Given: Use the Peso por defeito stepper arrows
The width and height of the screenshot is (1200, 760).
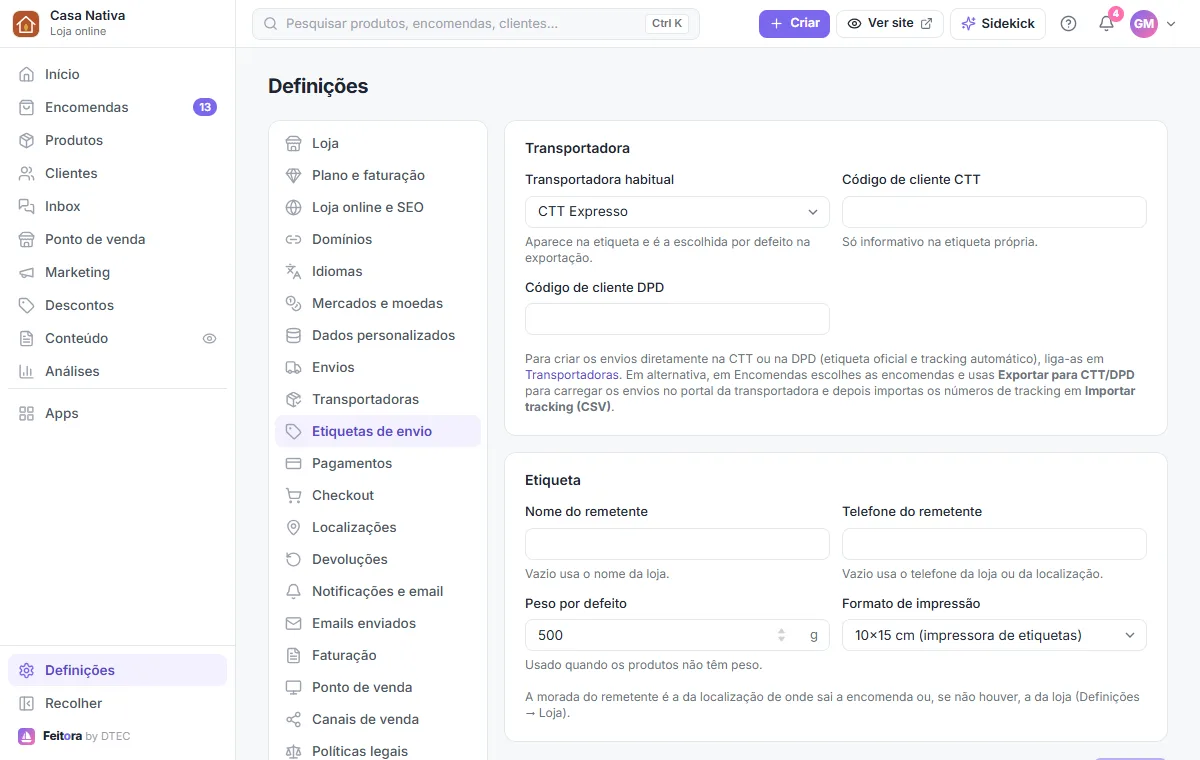Looking at the screenshot, I should [x=782, y=635].
